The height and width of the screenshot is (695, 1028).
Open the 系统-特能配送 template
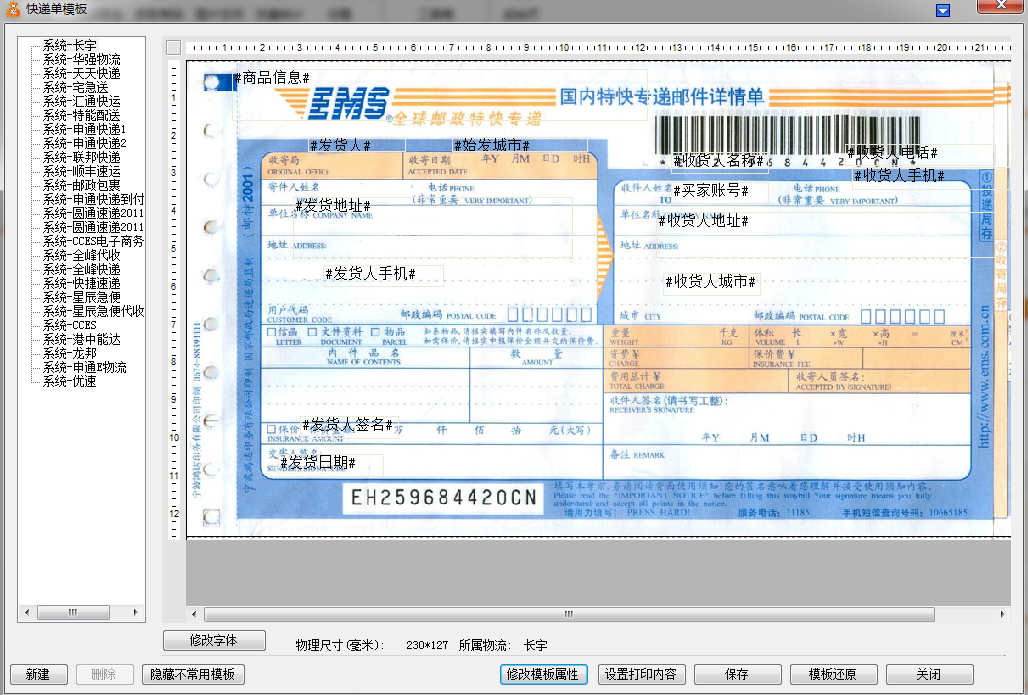[x=81, y=115]
